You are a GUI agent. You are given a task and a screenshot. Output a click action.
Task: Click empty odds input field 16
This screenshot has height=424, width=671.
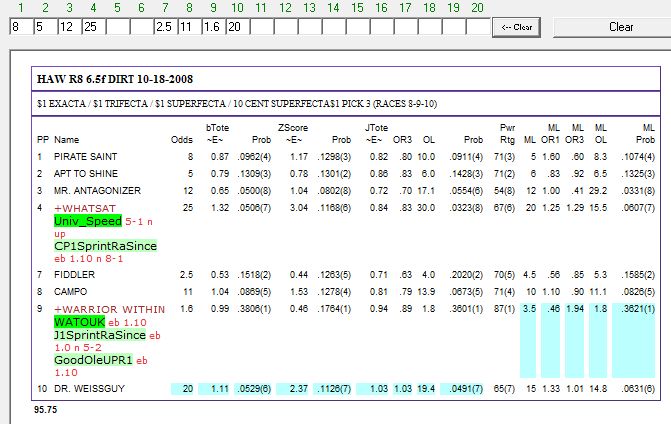(382, 27)
